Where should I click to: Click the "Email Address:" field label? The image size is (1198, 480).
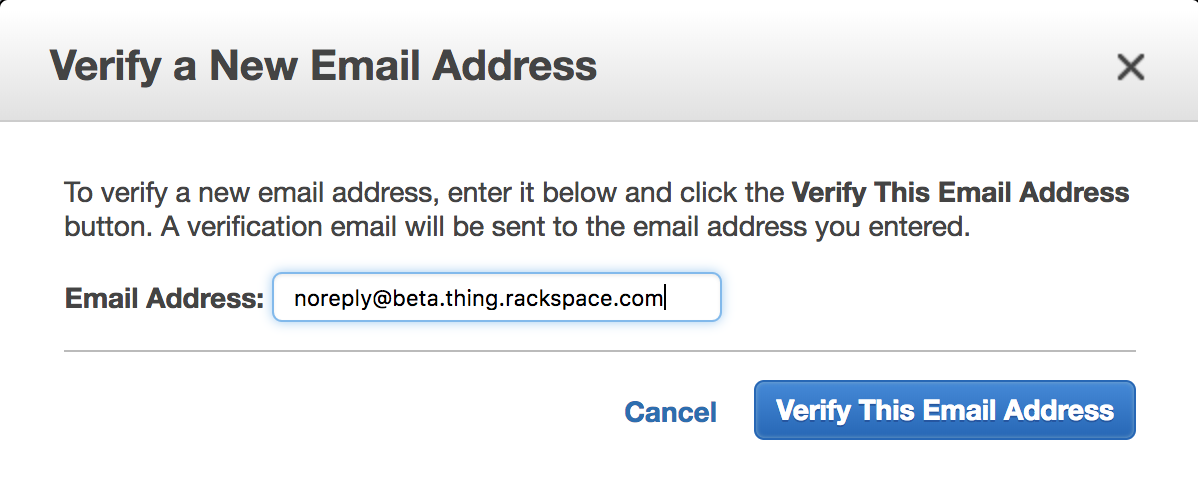coord(164,298)
